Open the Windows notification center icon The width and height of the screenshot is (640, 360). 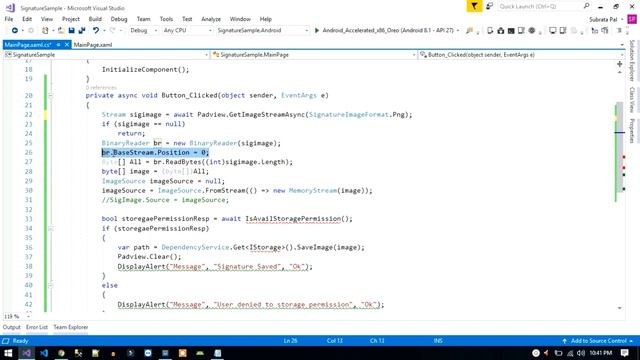click(624, 353)
